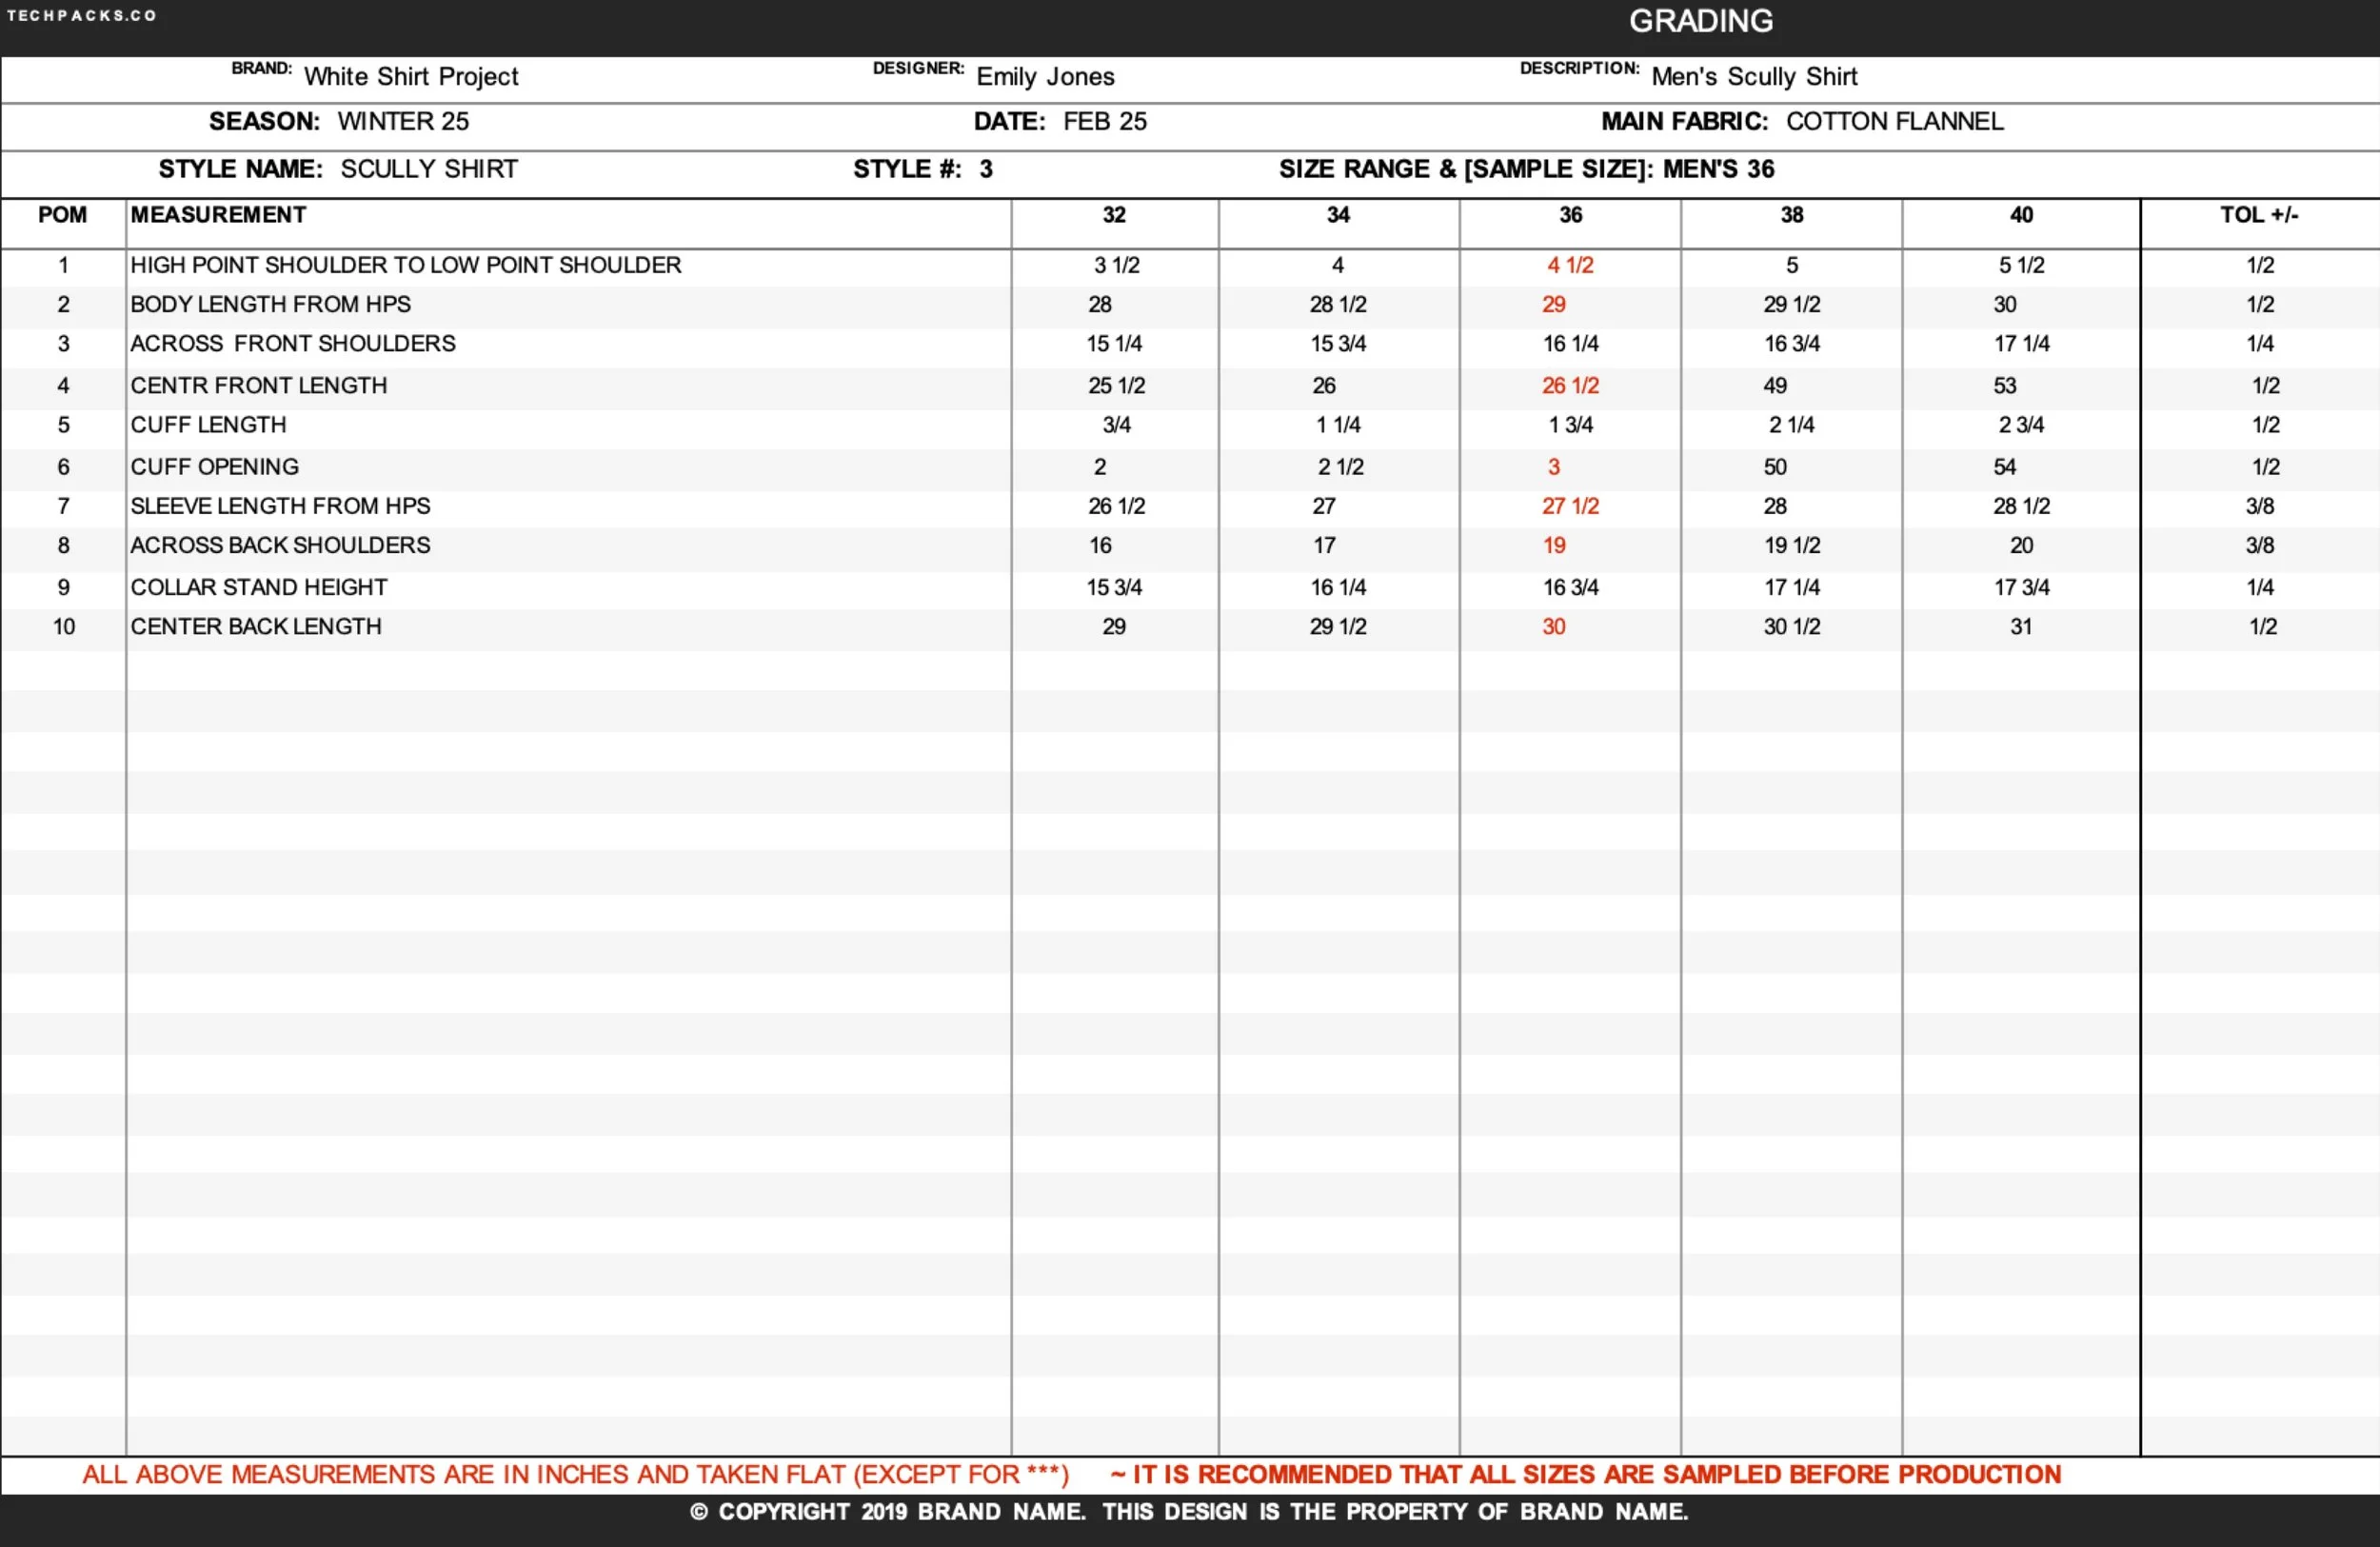Click designer name Emily Jones
This screenshot has height=1547, width=2380.
coord(1045,77)
